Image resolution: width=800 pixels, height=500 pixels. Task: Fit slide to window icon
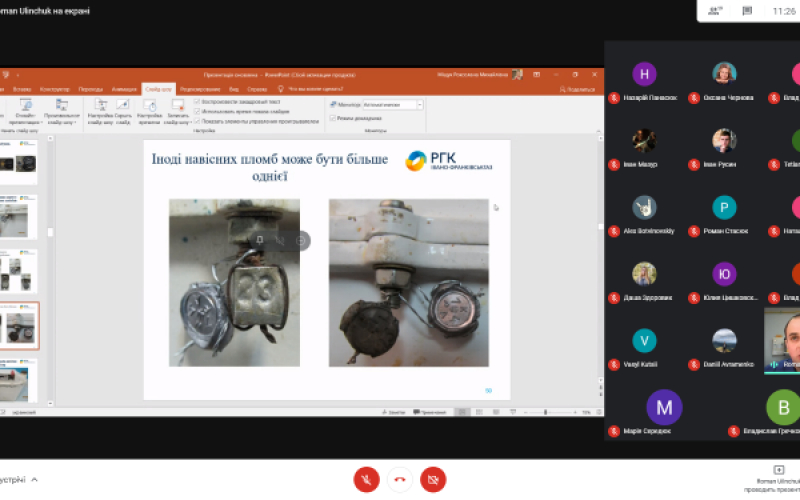point(599,412)
